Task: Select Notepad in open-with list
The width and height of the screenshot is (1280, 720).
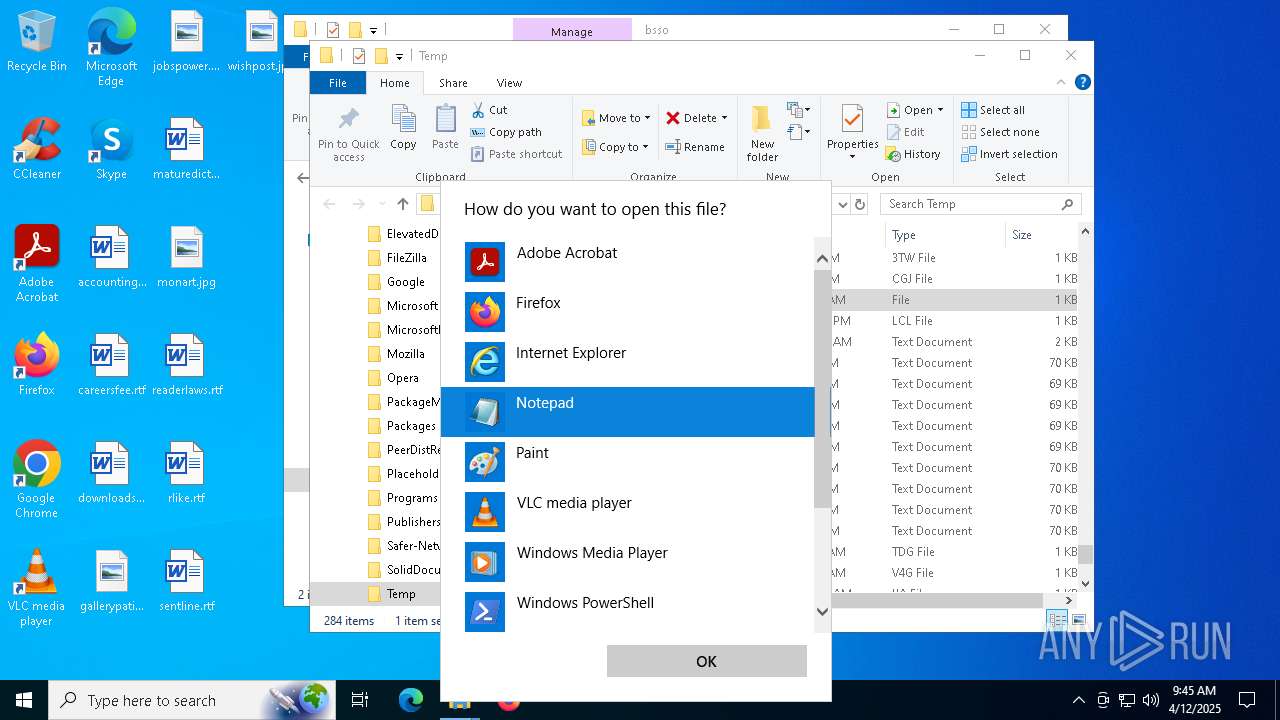Action: pyautogui.click(x=627, y=412)
